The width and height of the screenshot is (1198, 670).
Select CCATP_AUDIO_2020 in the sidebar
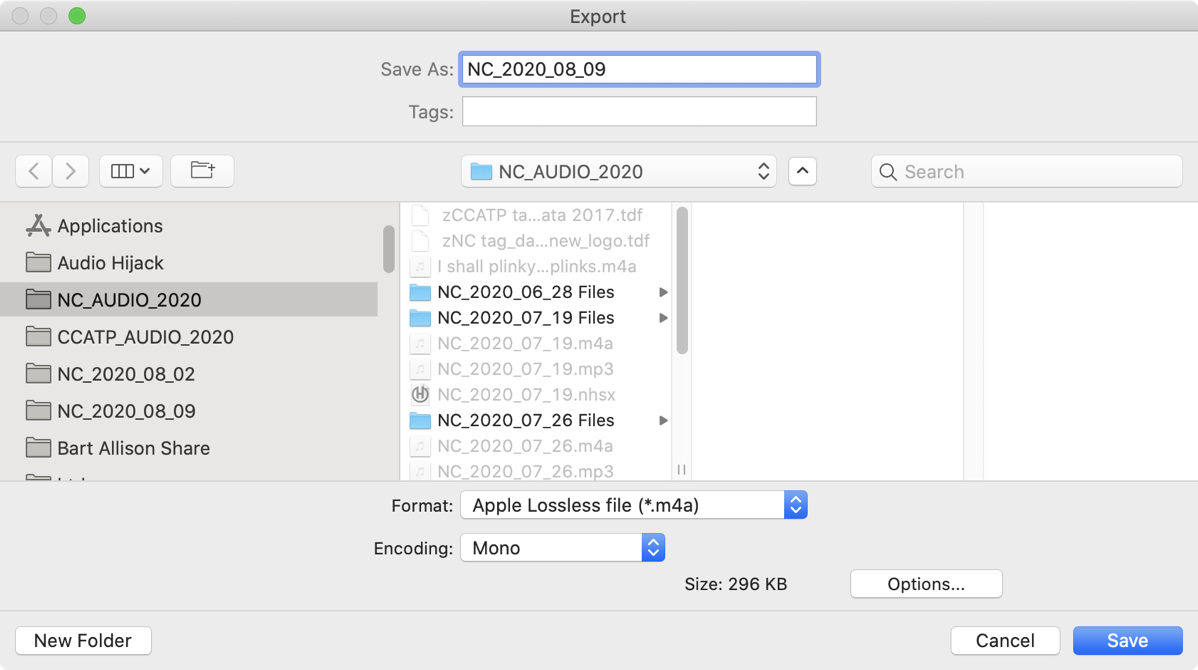tap(145, 337)
